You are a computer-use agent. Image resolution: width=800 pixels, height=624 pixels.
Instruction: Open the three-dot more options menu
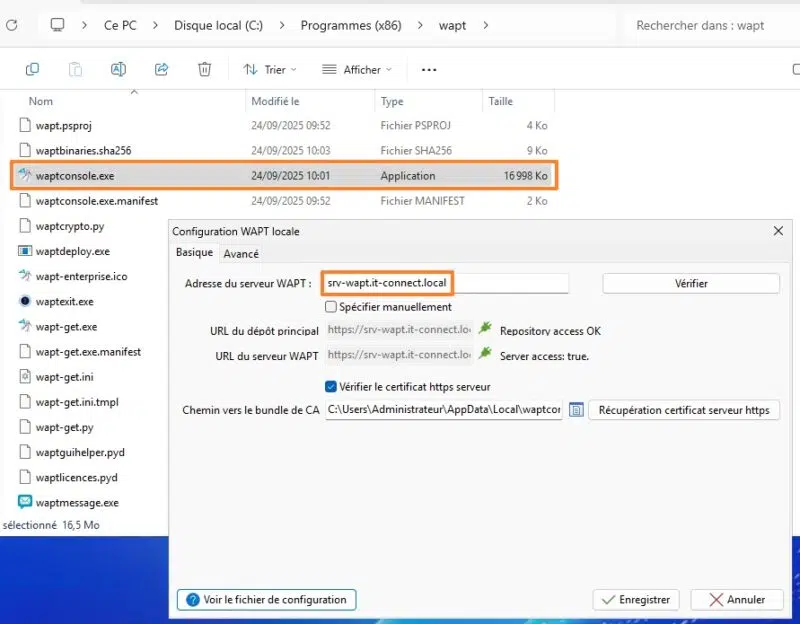click(429, 69)
